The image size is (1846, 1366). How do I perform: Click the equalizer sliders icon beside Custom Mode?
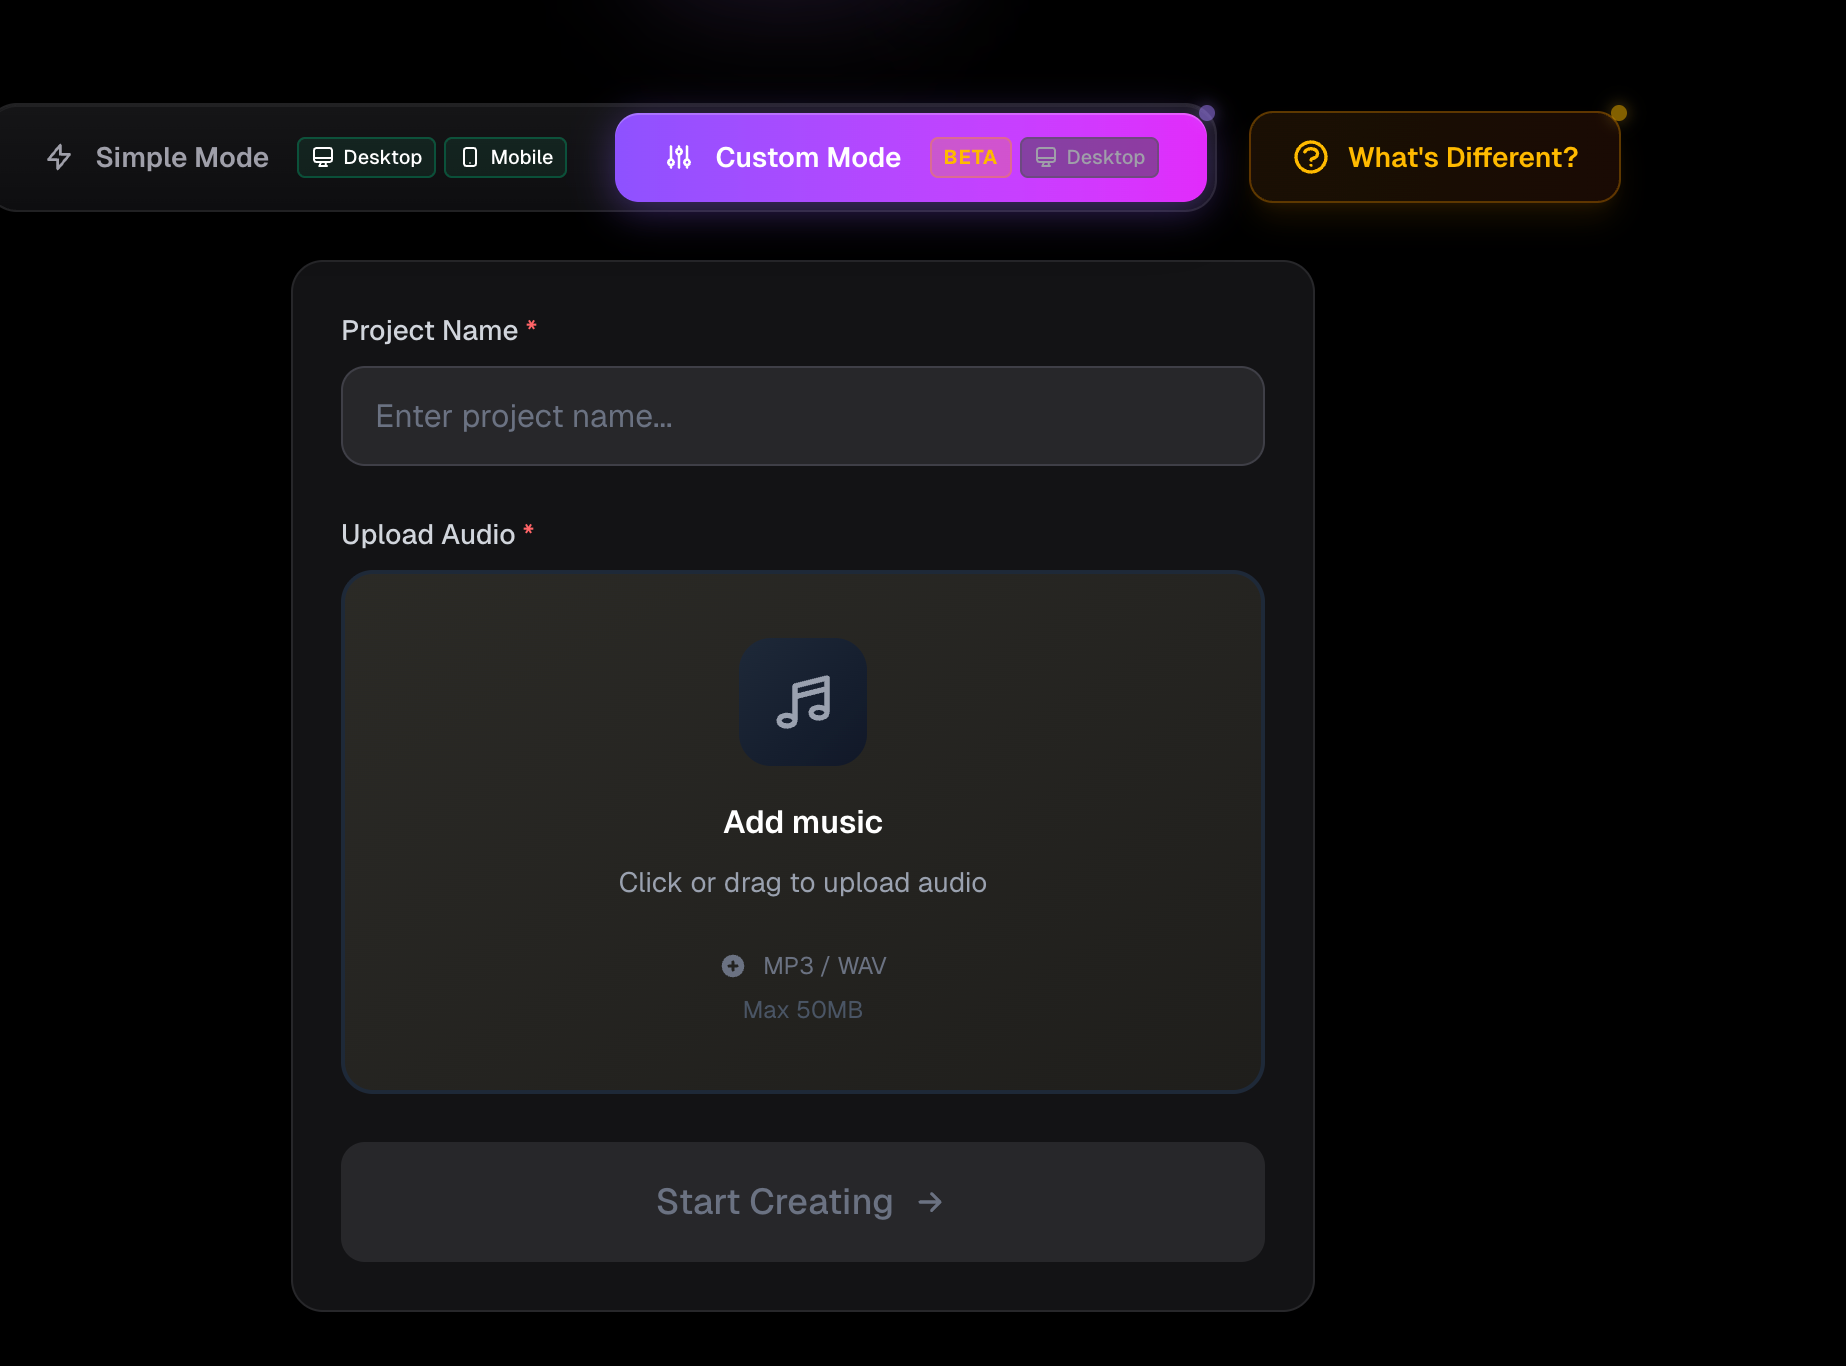click(678, 157)
